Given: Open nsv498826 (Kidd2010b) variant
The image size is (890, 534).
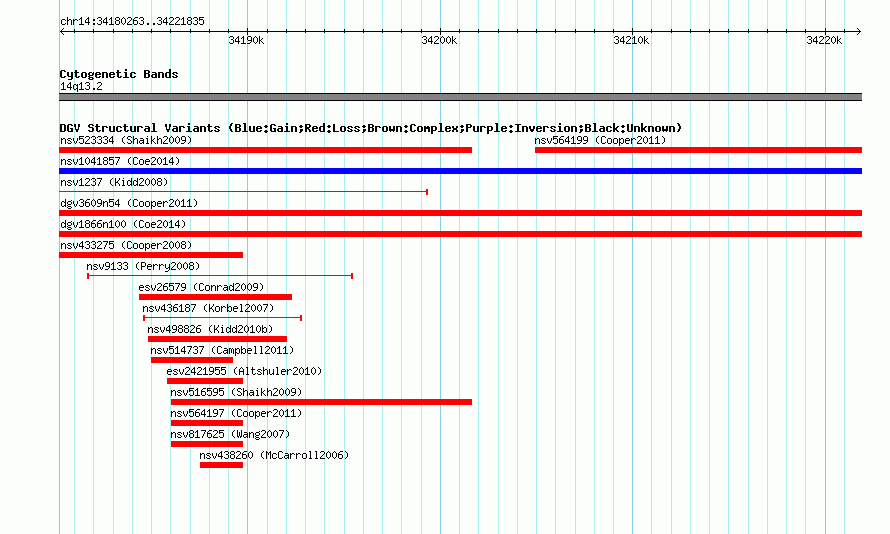Looking at the screenshot, I should (x=210, y=329).
